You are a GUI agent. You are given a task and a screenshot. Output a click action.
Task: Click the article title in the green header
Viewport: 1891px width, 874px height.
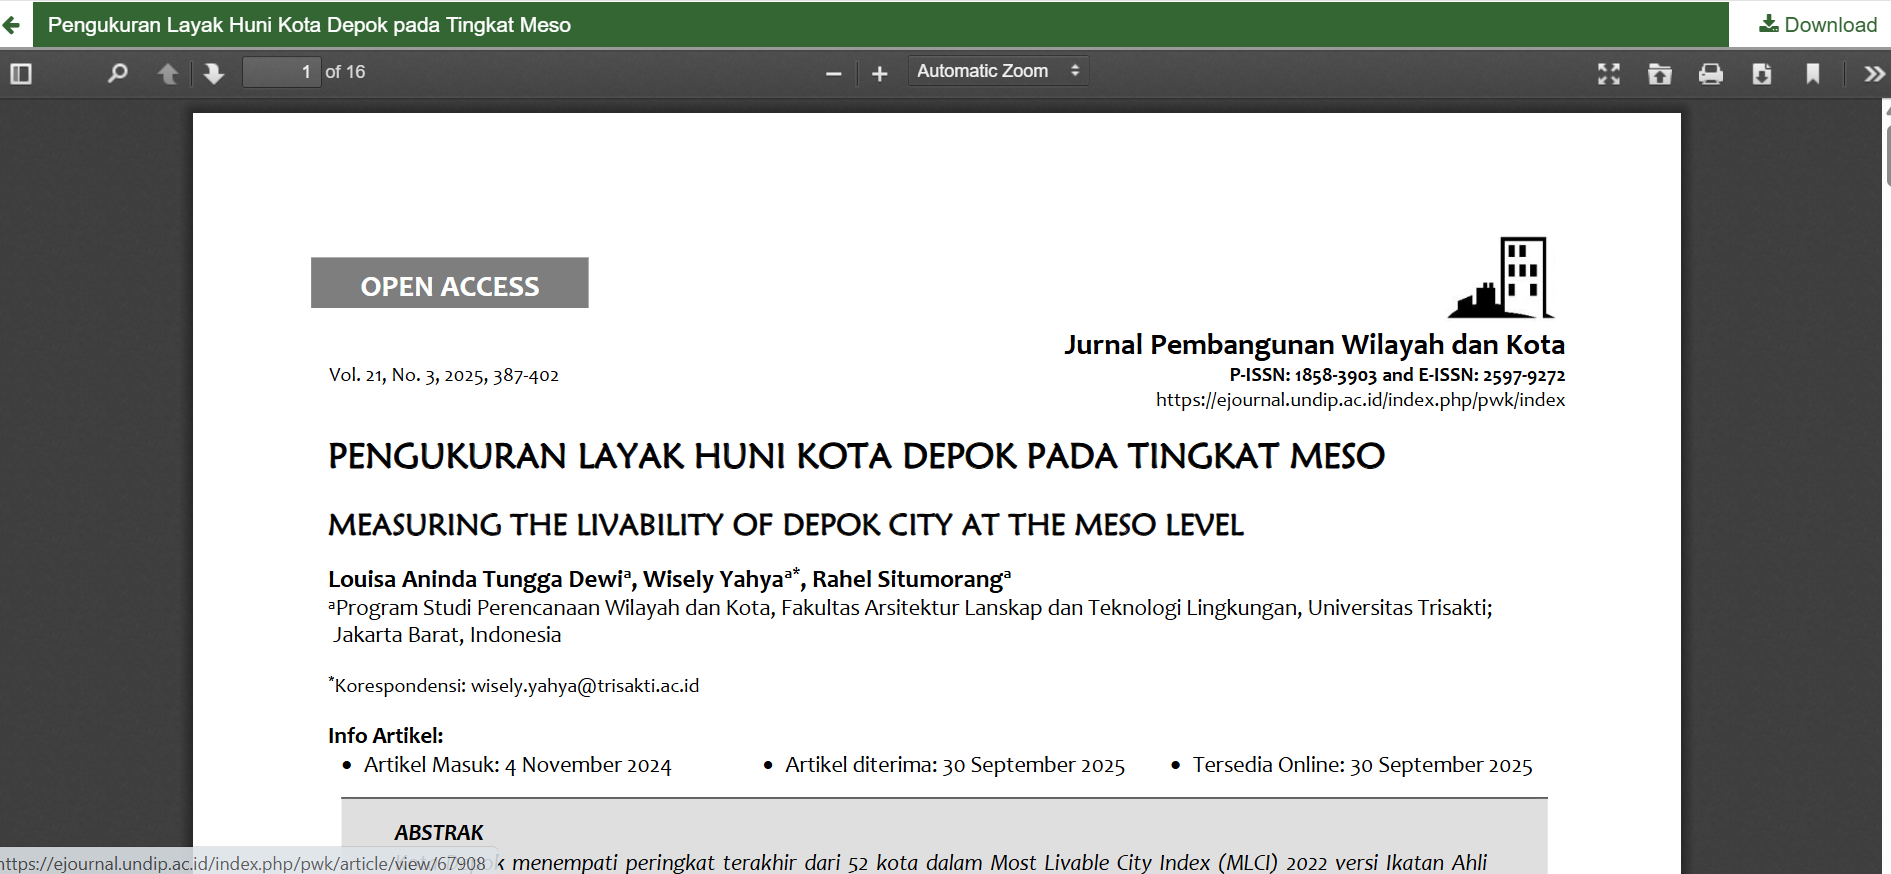pos(309,25)
